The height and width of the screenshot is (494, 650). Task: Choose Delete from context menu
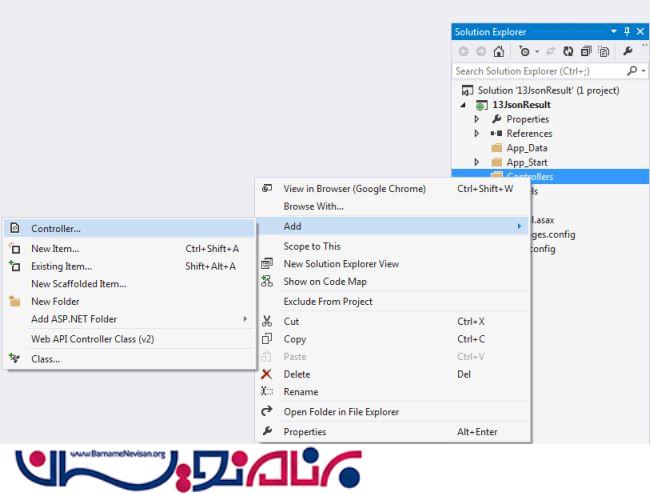coord(393,374)
